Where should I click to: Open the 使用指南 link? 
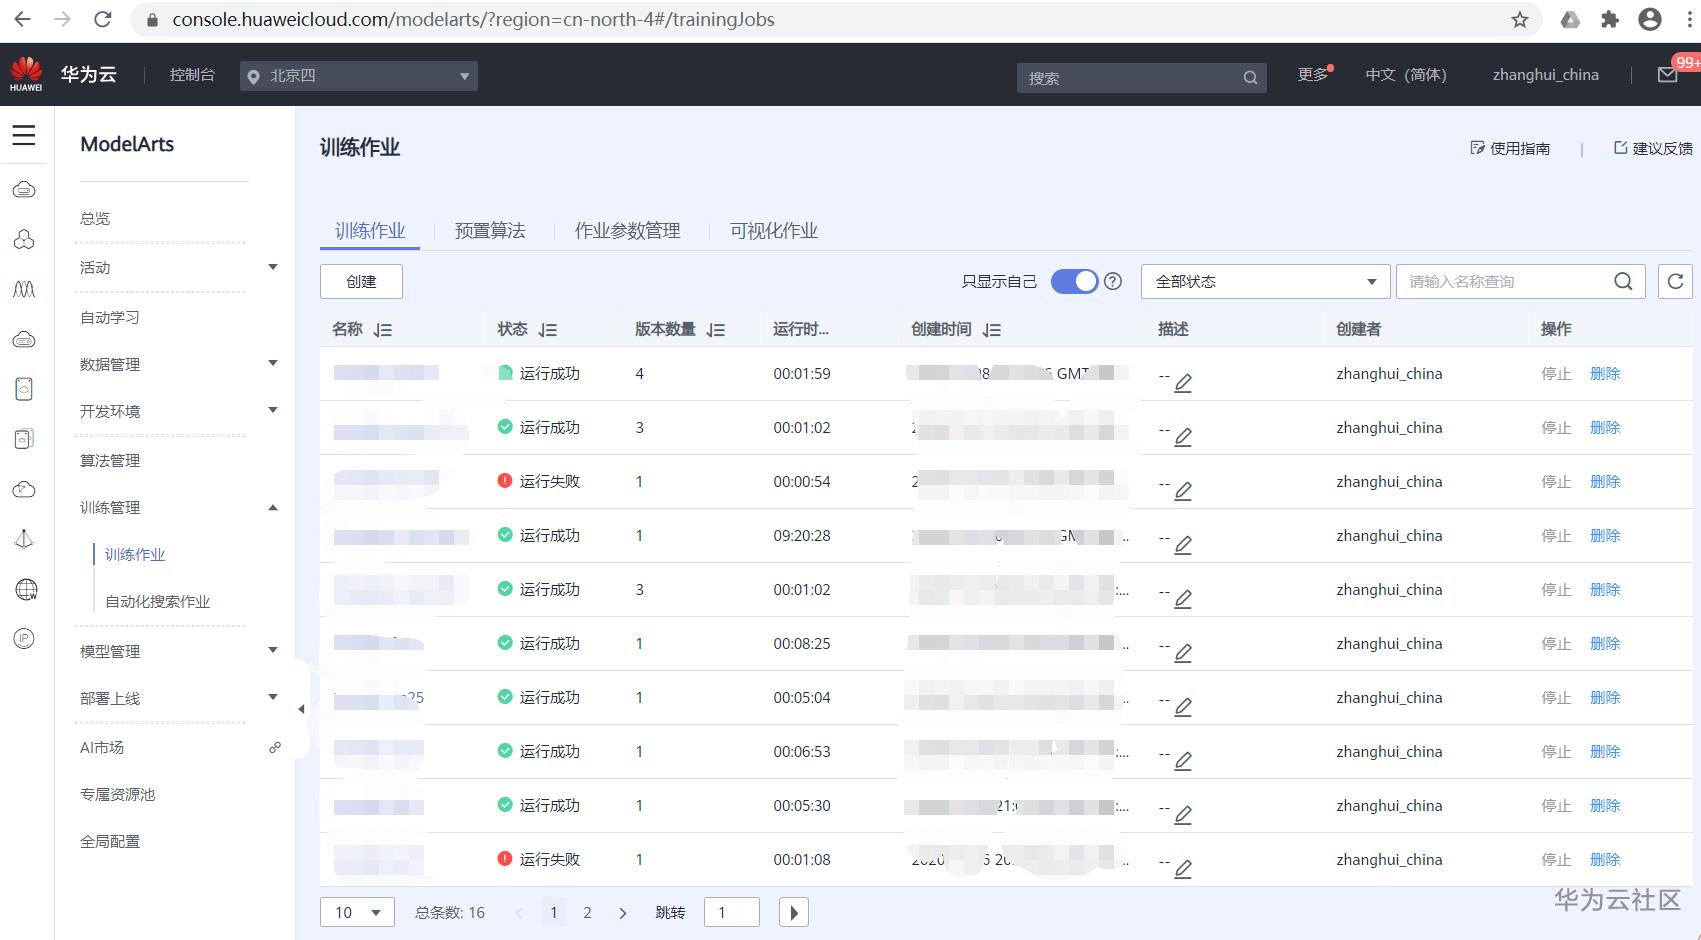[1510, 148]
